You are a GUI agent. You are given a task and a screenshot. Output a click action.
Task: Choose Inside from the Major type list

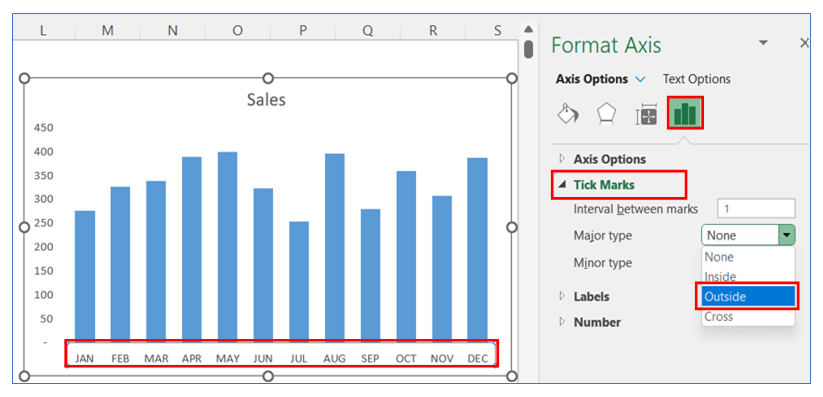747,277
